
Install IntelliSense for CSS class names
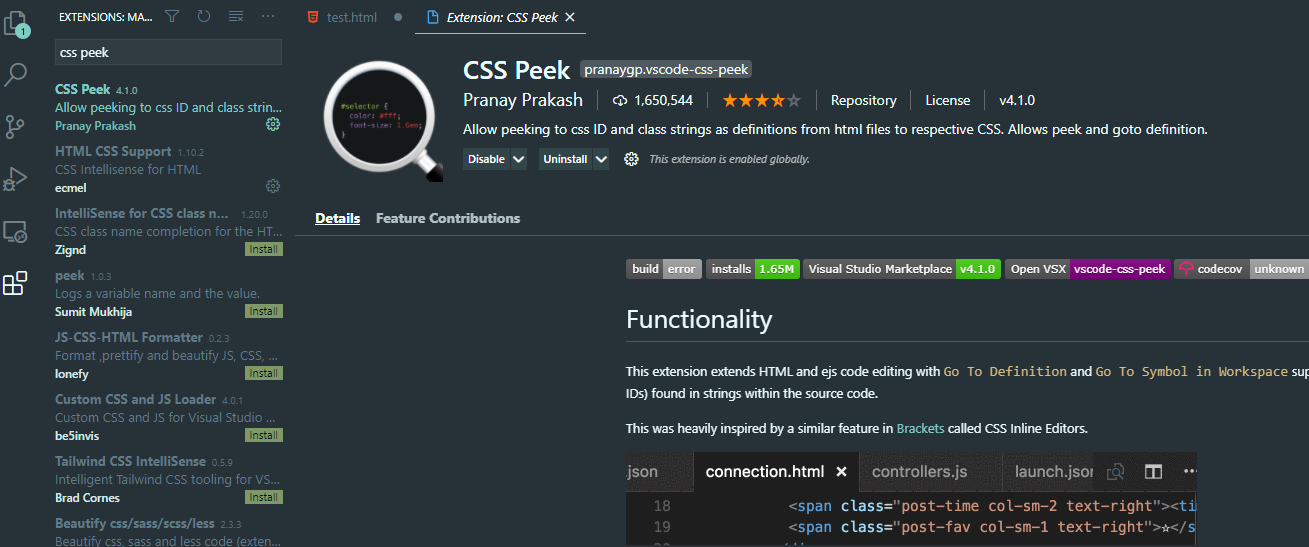point(264,249)
